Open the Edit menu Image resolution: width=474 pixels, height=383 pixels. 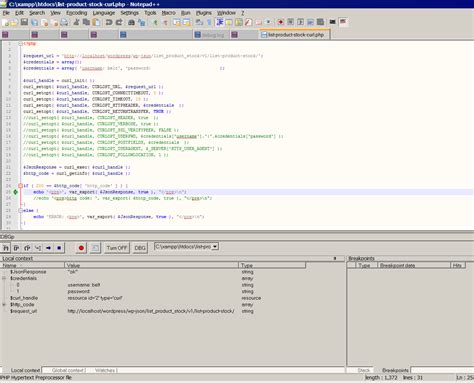[19, 13]
